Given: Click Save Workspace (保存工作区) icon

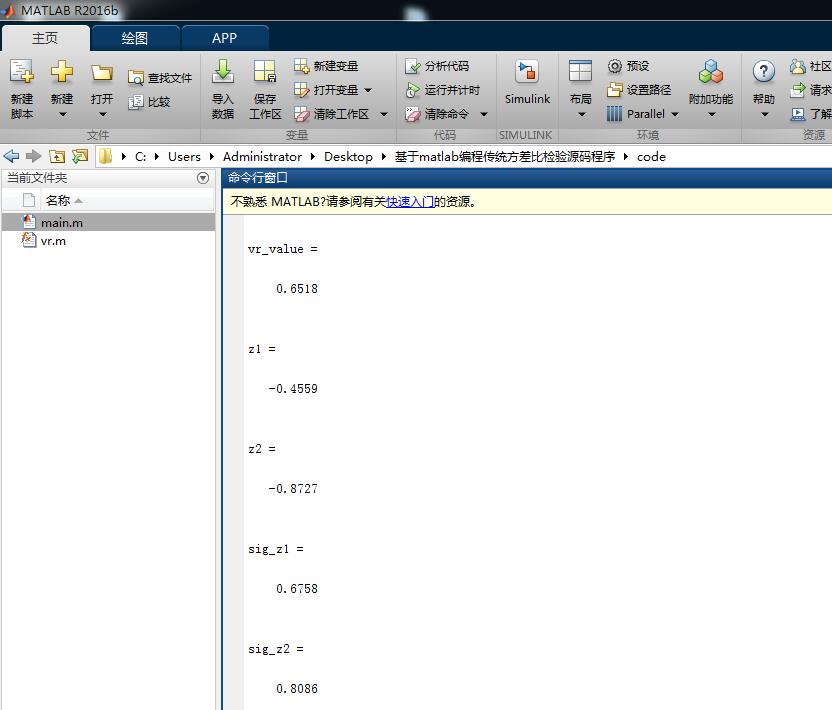Looking at the screenshot, I should (265, 72).
